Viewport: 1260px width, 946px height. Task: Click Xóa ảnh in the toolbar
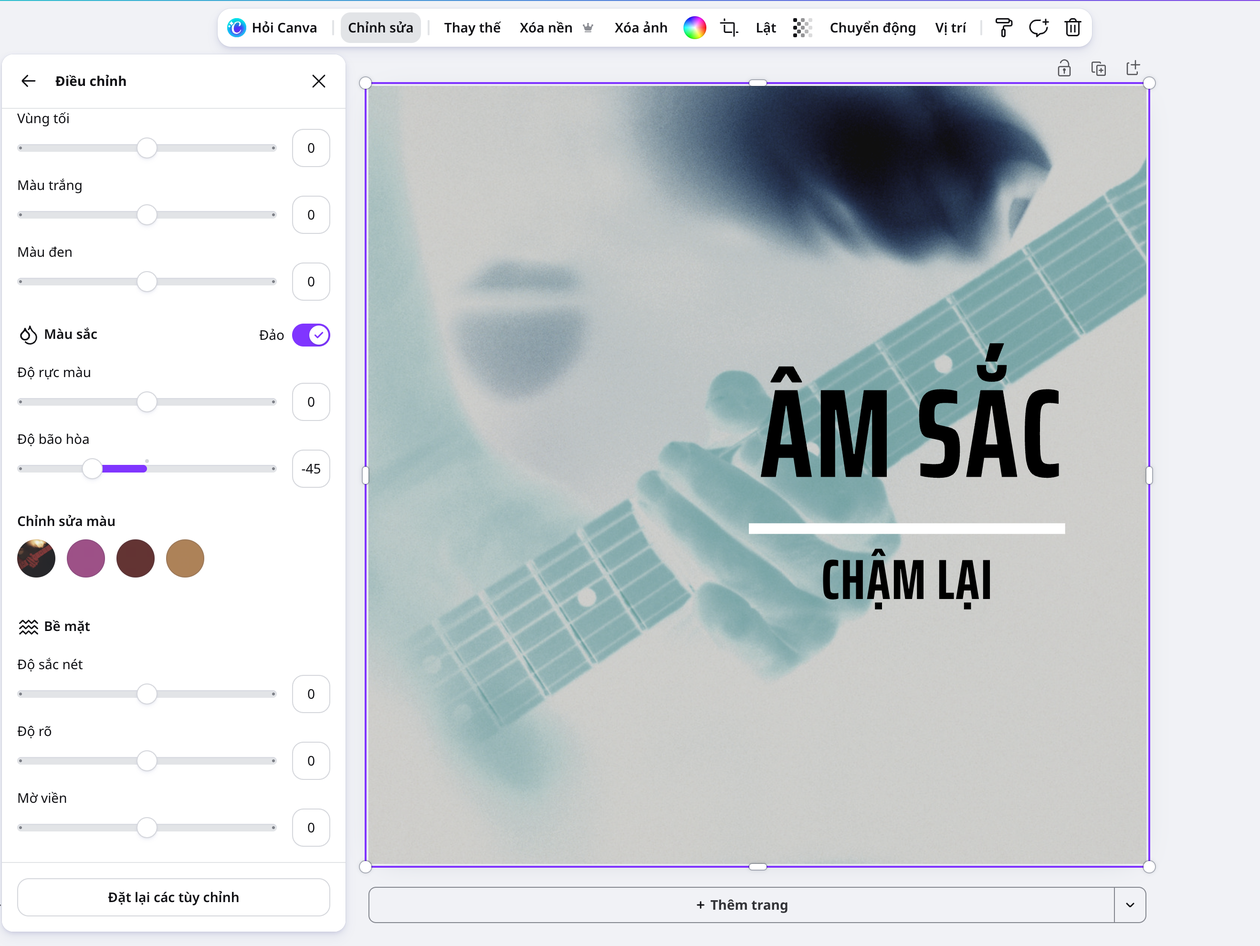coord(641,28)
